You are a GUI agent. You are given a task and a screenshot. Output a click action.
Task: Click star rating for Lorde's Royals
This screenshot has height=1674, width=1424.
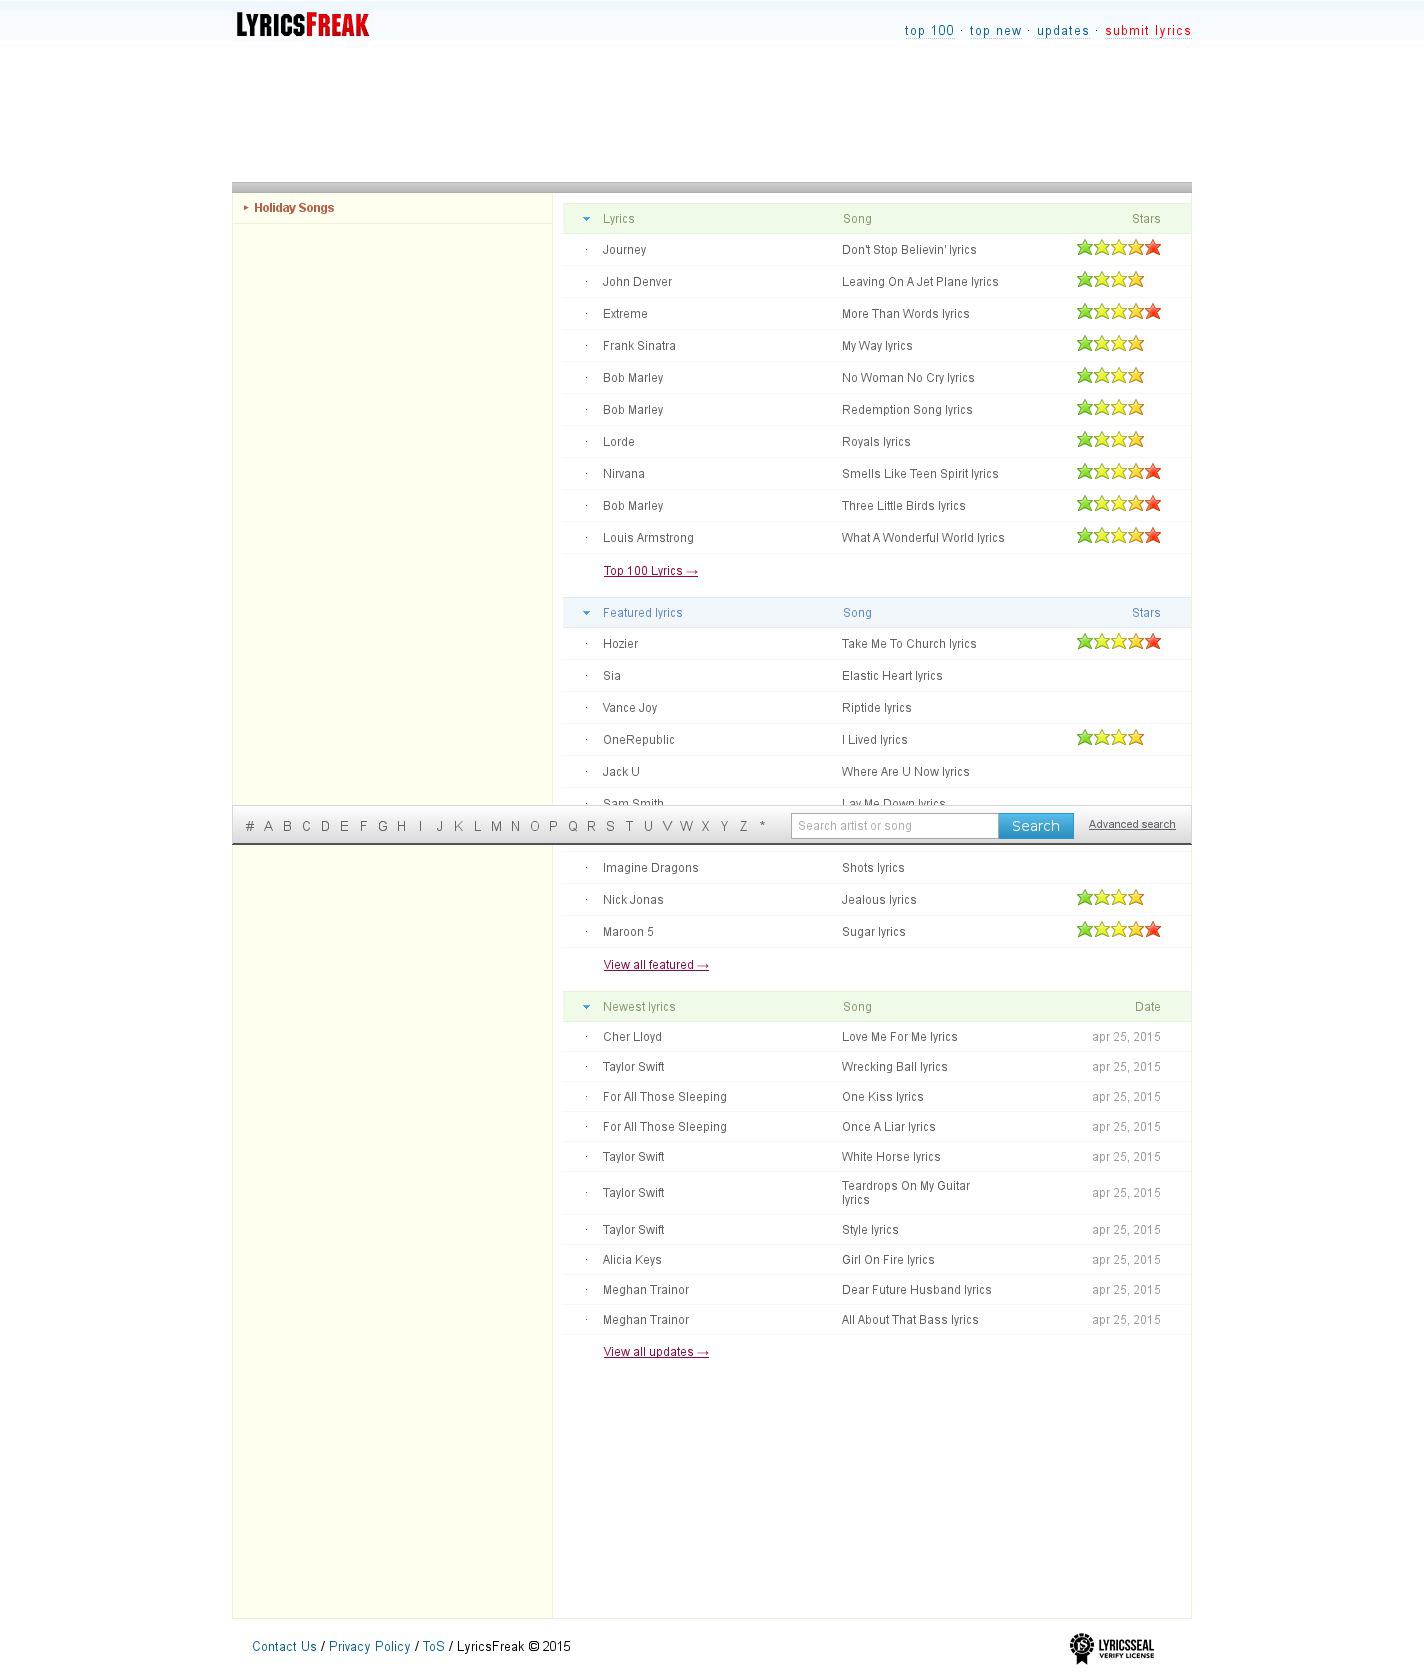click(1110, 440)
